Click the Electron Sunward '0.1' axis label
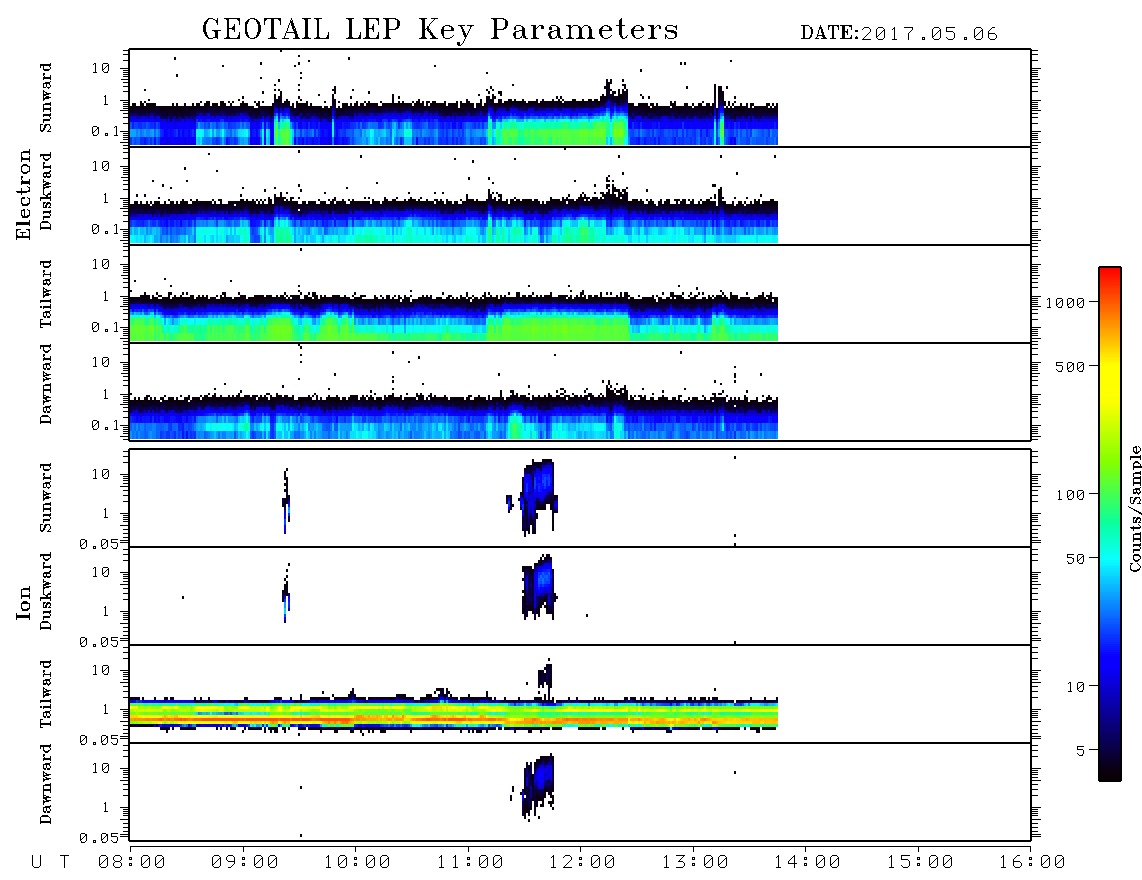Image resolution: width=1142 pixels, height=880 pixels. pos(108,132)
